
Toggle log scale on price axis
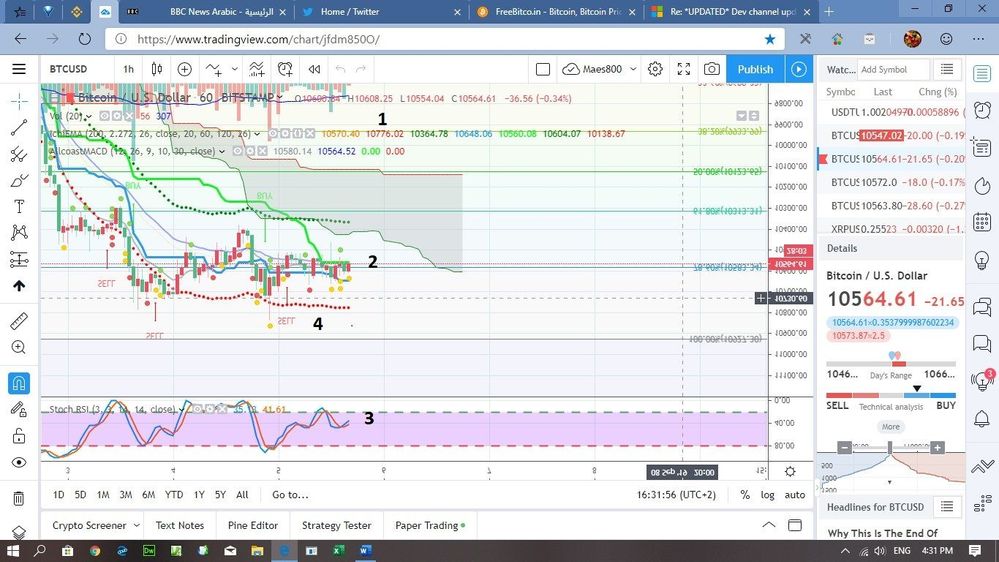point(768,494)
